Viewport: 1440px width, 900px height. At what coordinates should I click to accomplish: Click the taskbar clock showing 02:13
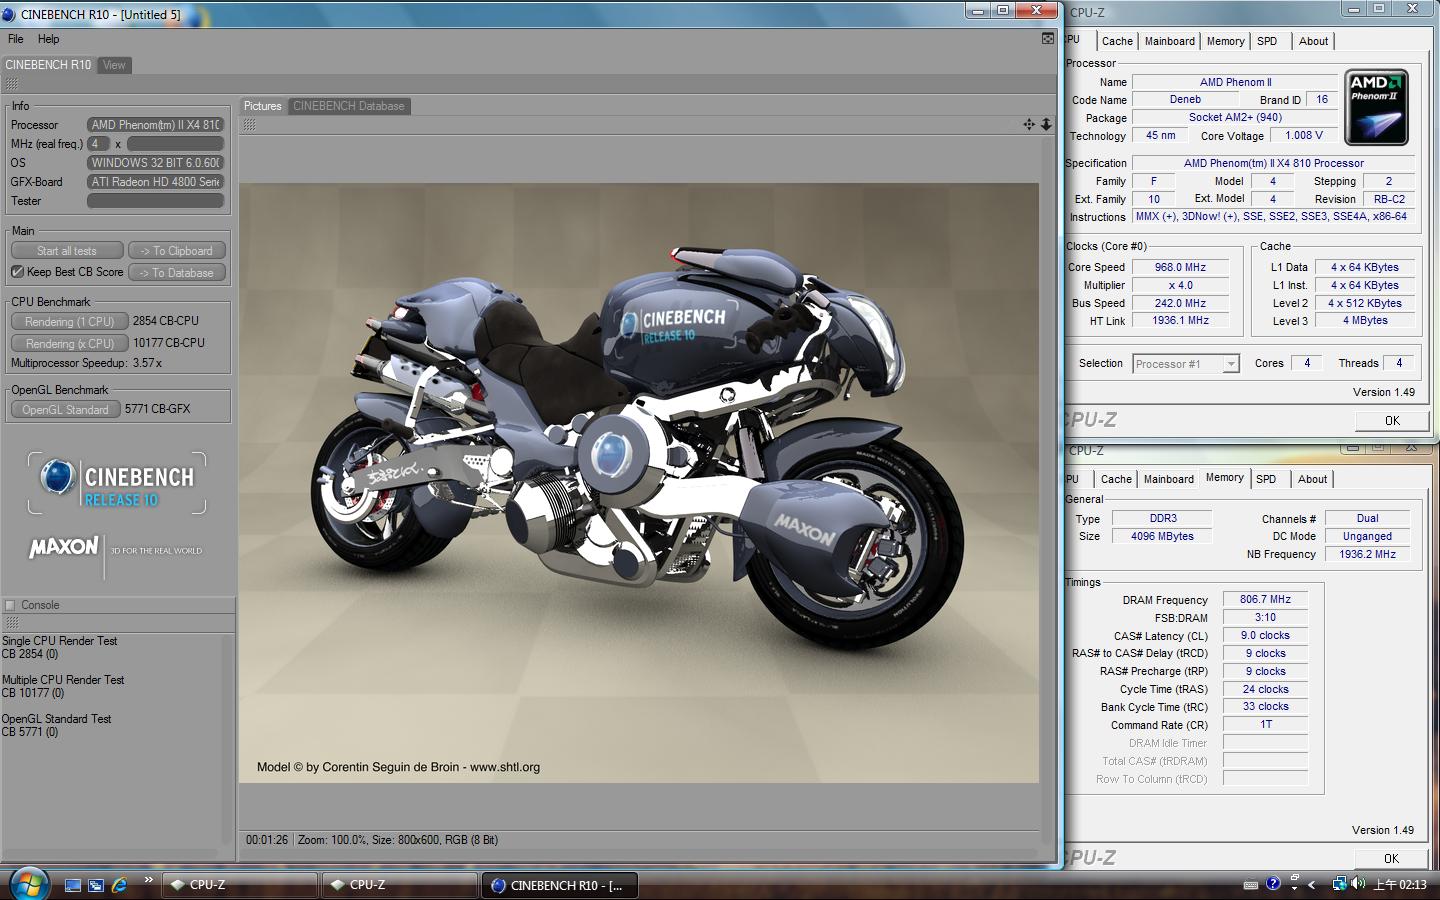[1400, 885]
